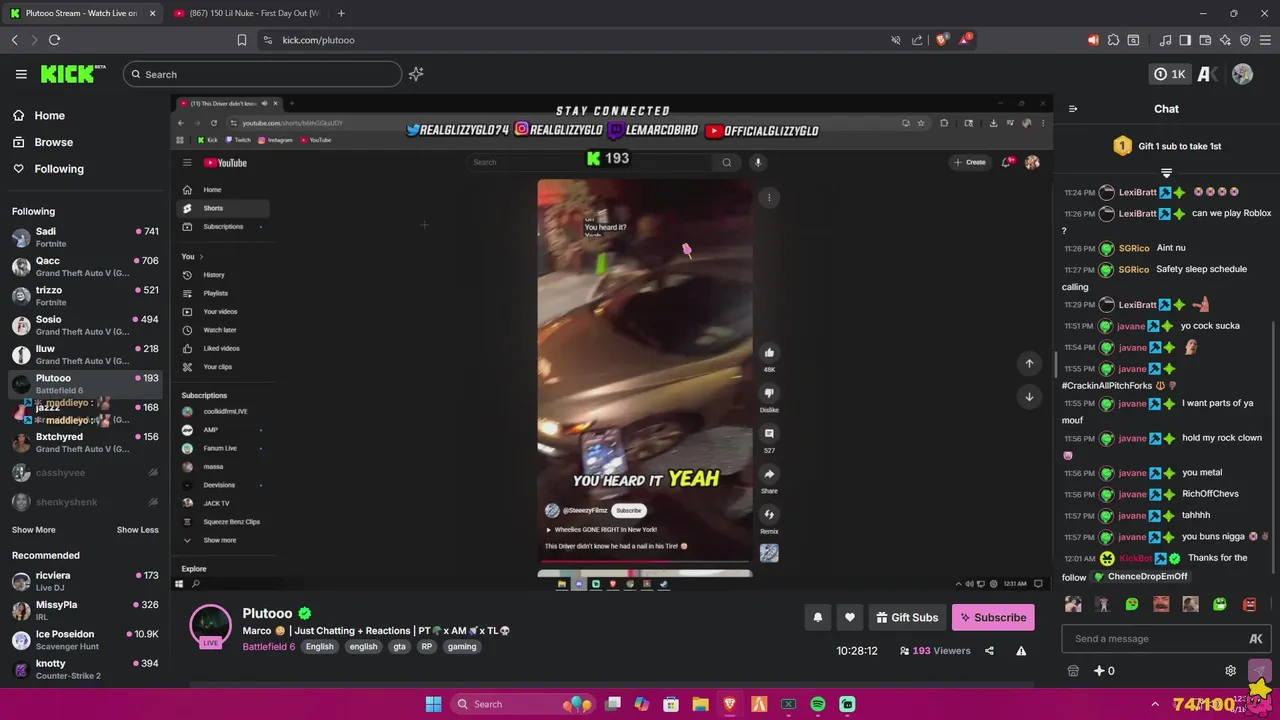Click the gta tag
This screenshot has width=1280, height=720.
(x=399, y=647)
